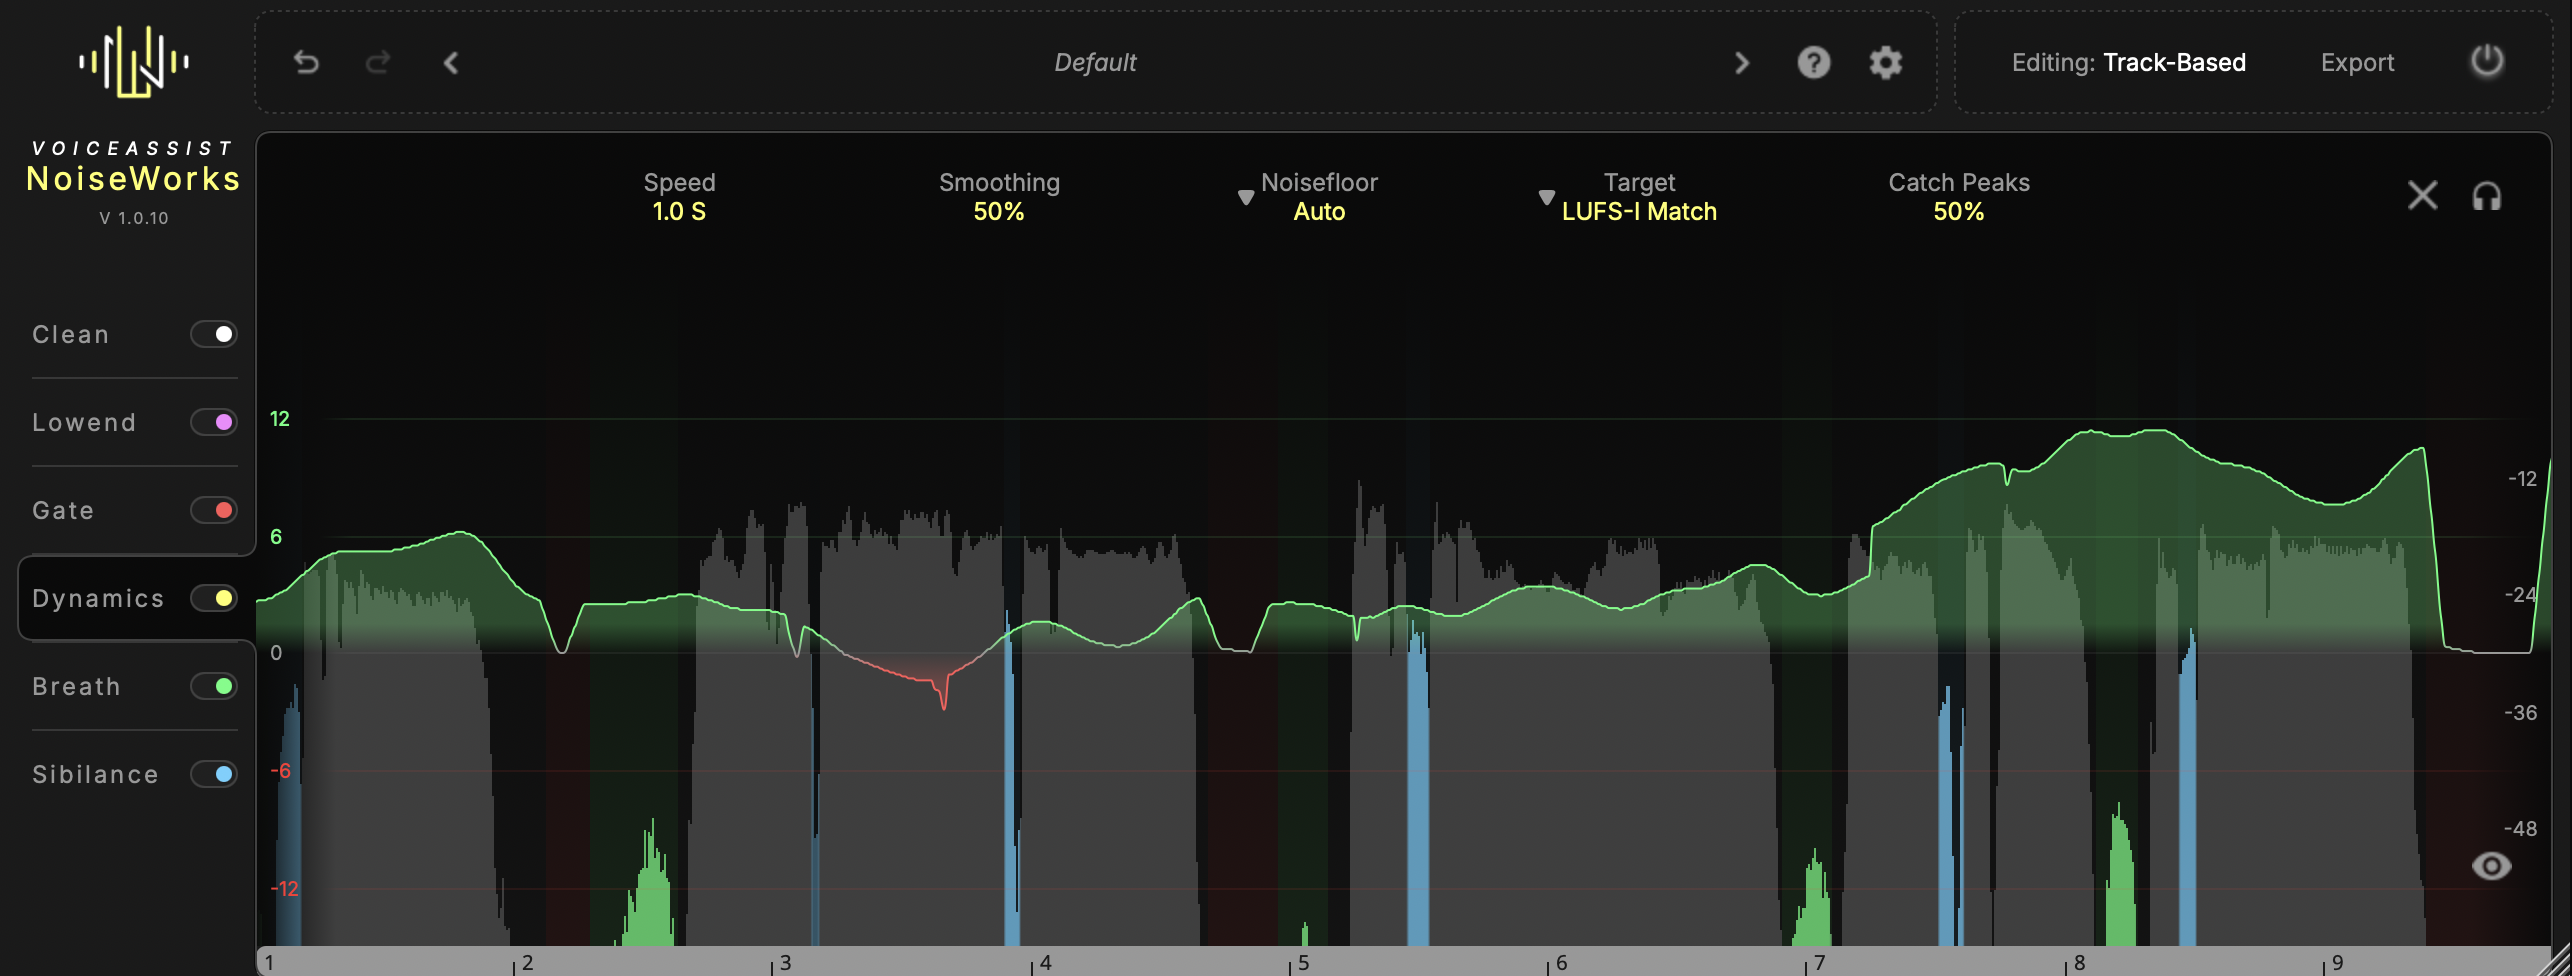Viewport: 2572px width, 976px height.
Task: Toggle plugin power button
Action: (x=2487, y=61)
